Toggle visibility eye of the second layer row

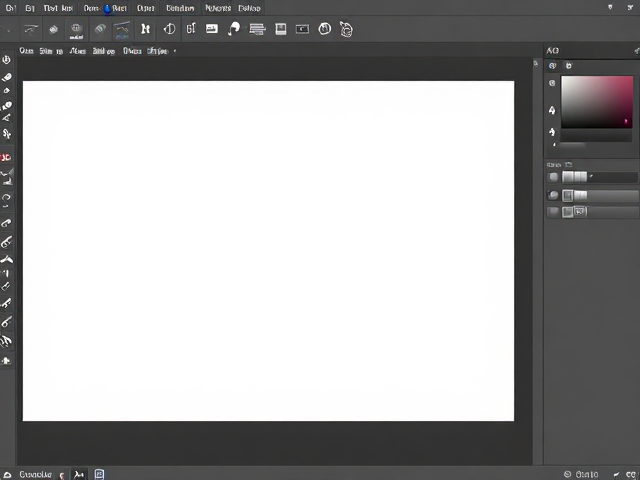pos(553,195)
